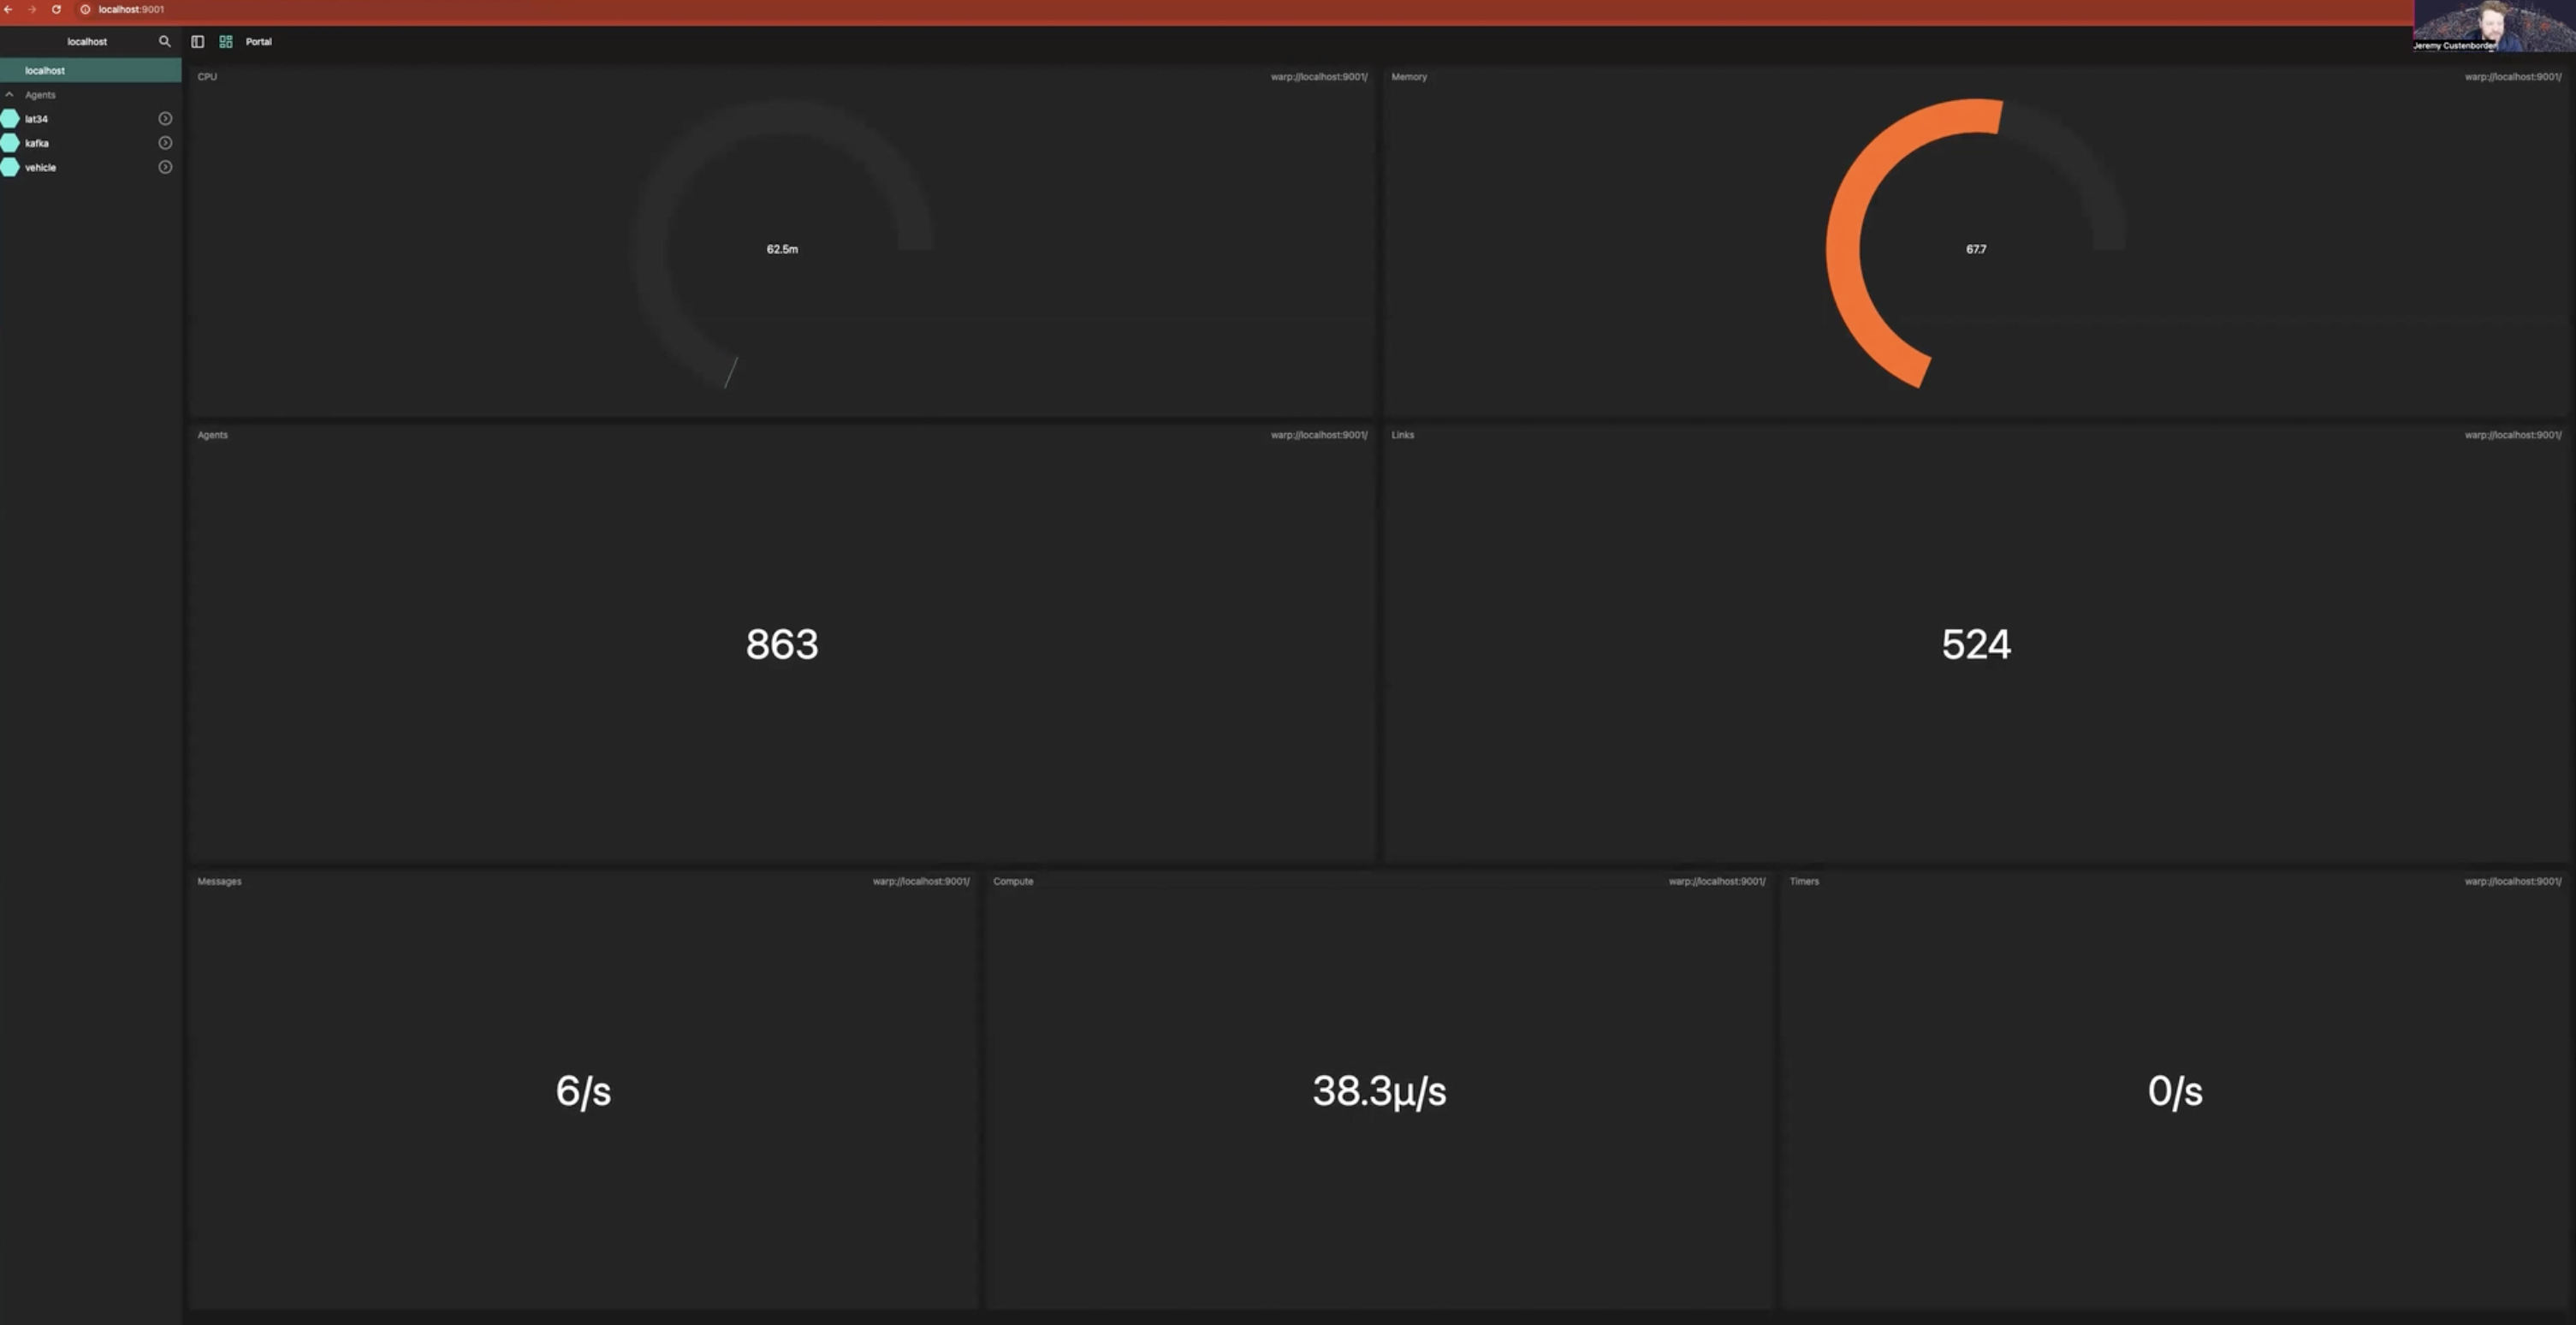Click the Compute panel title
Image resolution: width=2576 pixels, height=1325 pixels.
click(1013, 881)
